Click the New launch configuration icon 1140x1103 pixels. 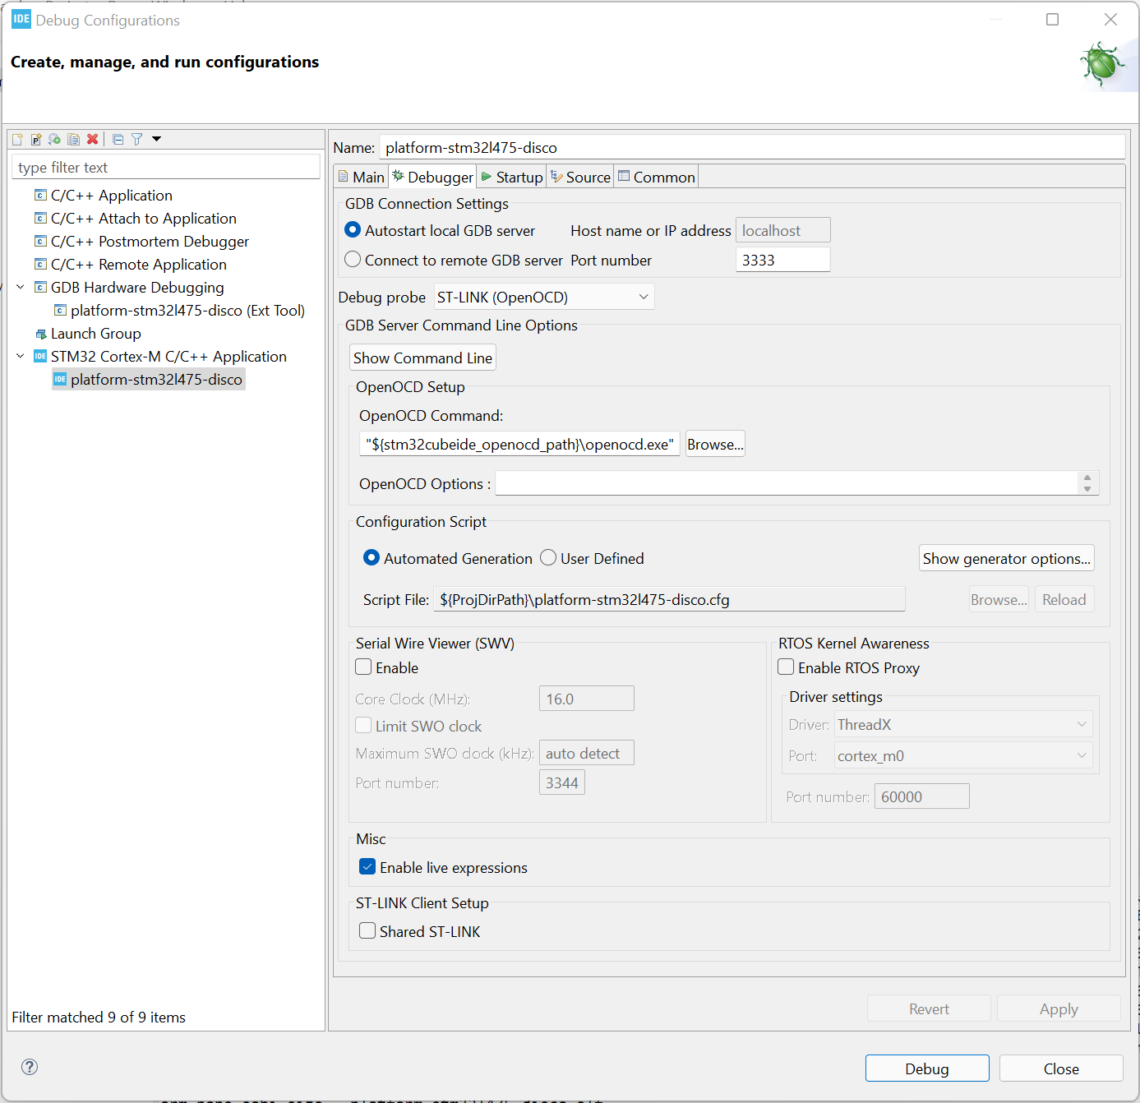pyautogui.click(x=17, y=140)
